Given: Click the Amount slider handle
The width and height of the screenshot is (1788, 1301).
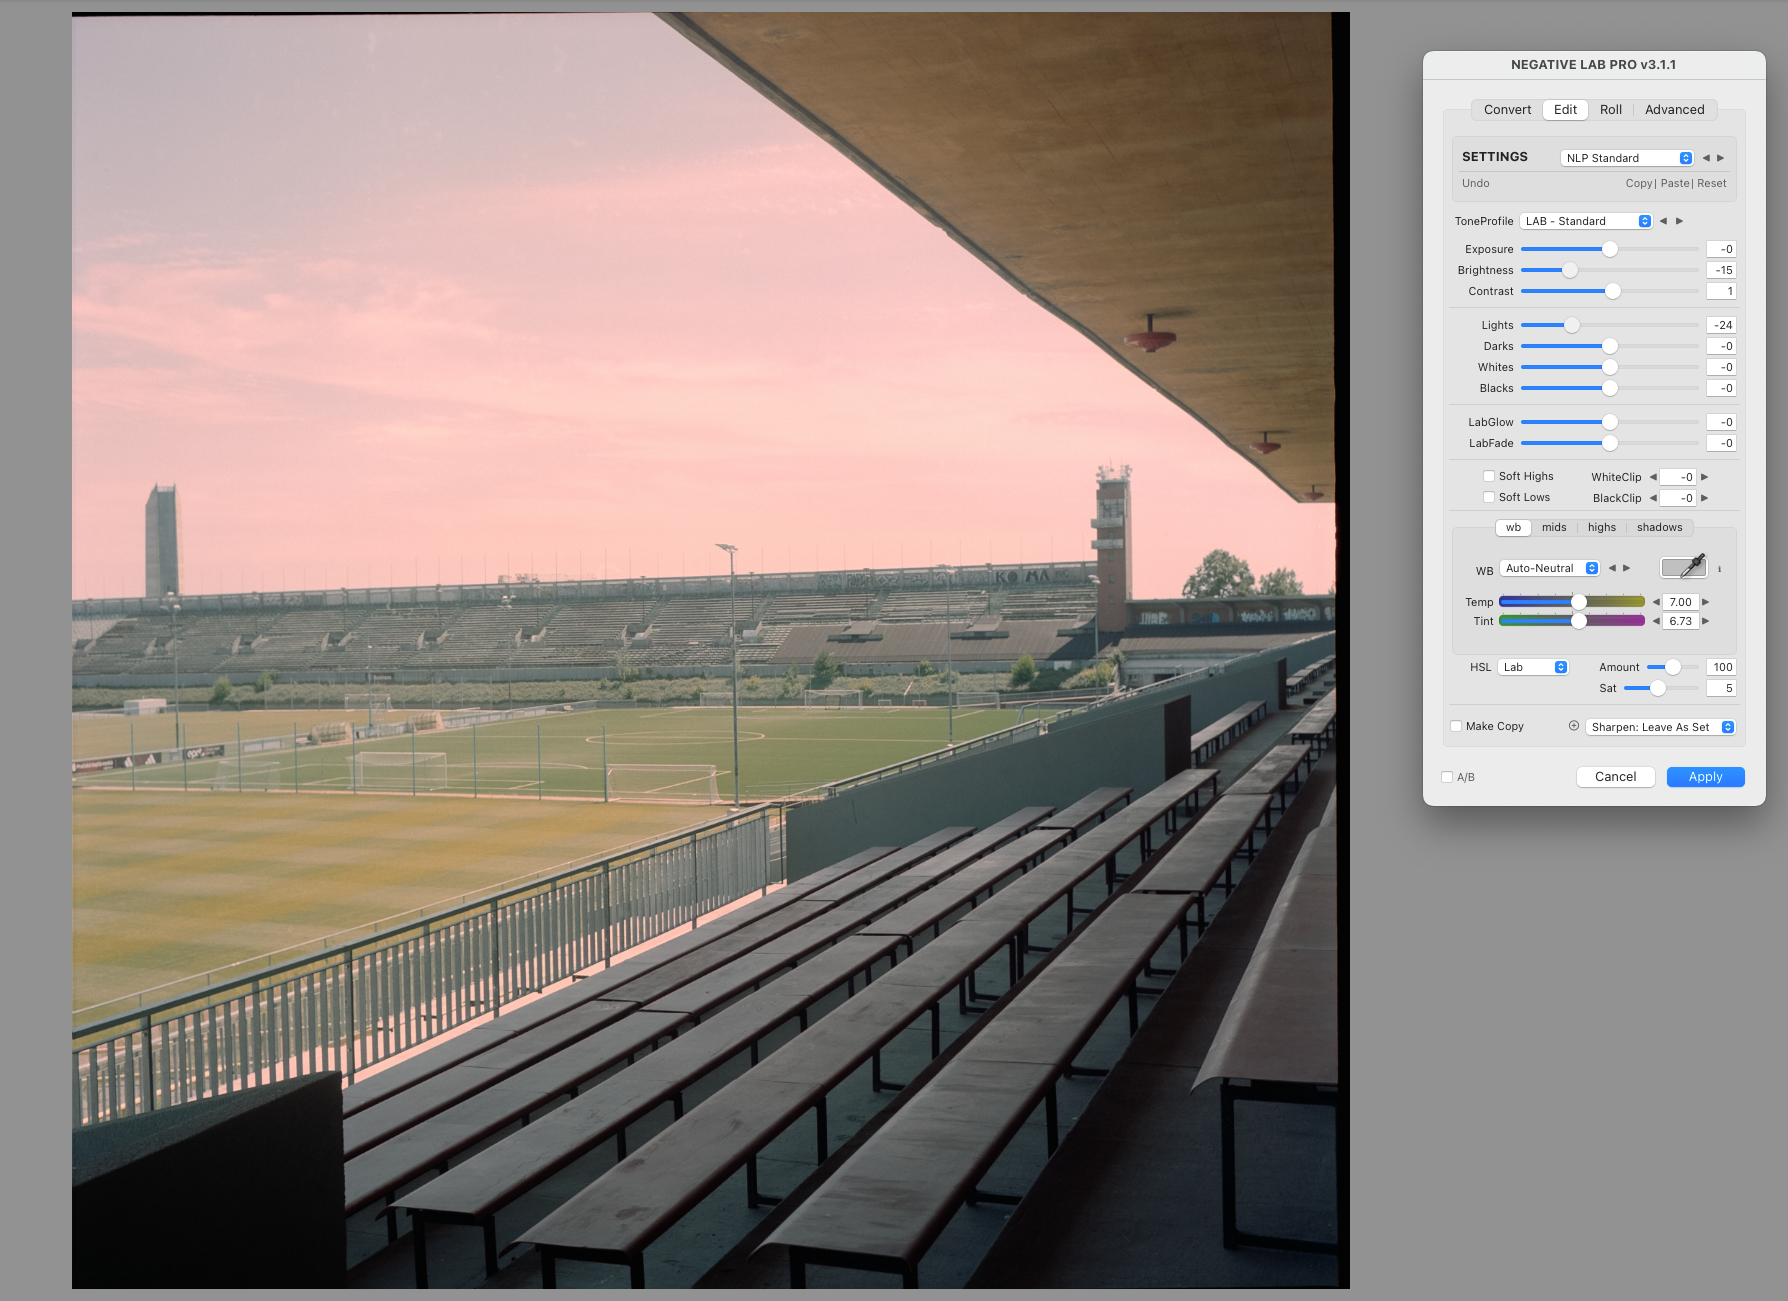Looking at the screenshot, I should [1673, 667].
